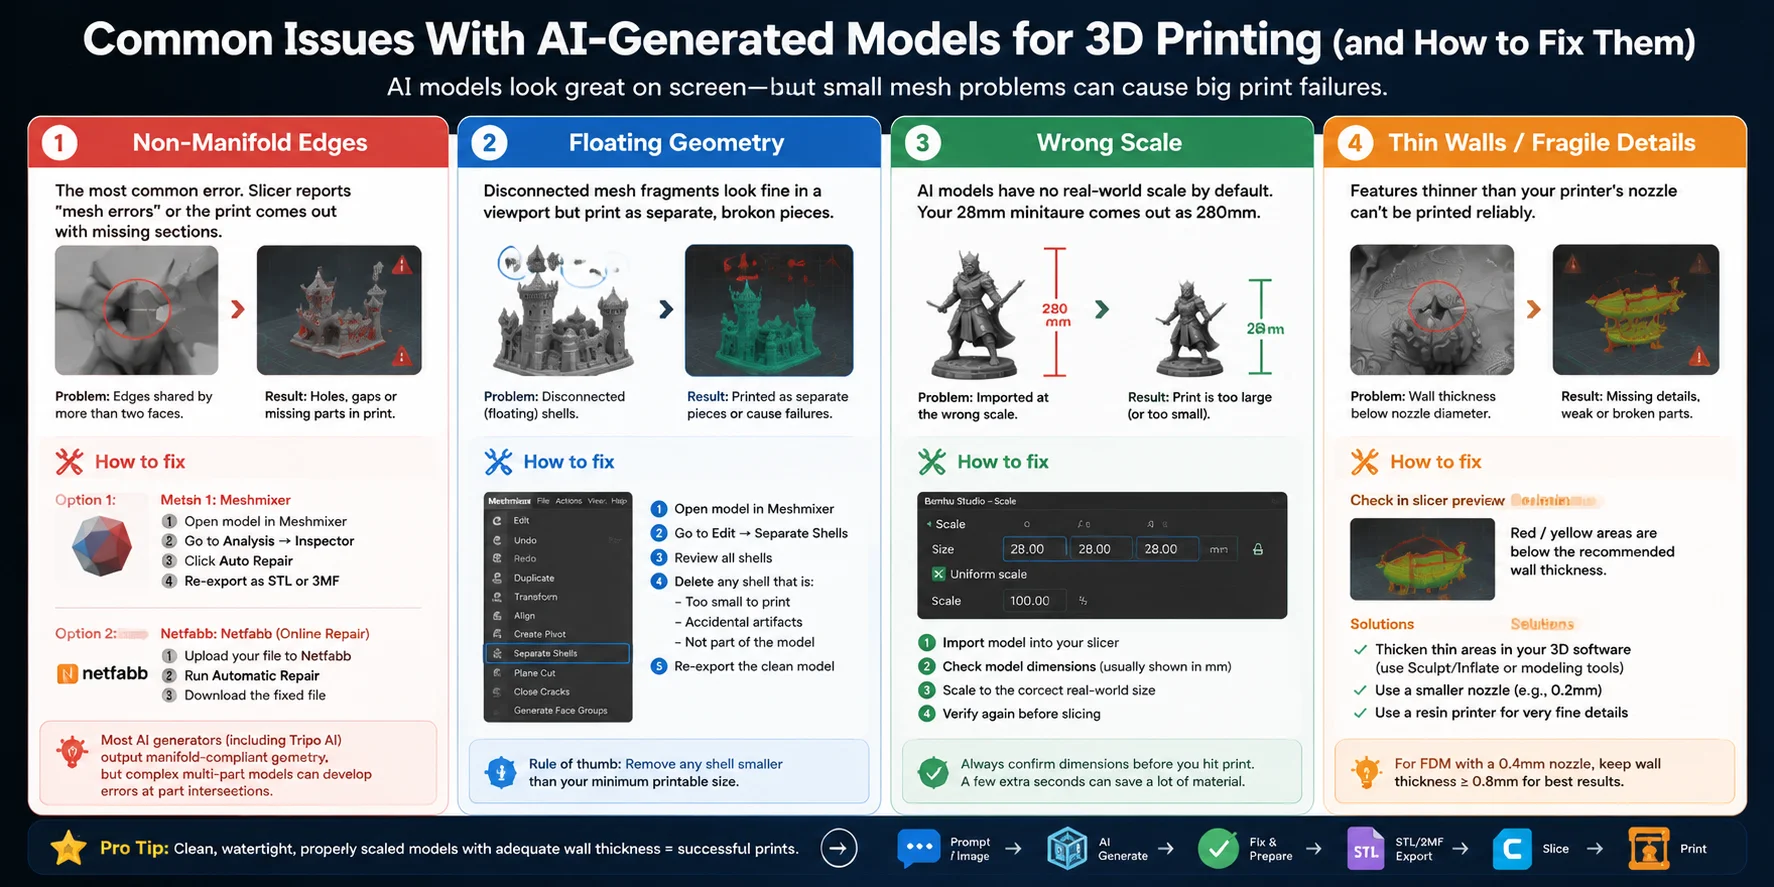
Task: Choose Transform in the Meshmixer menu
Action: (557, 597)
